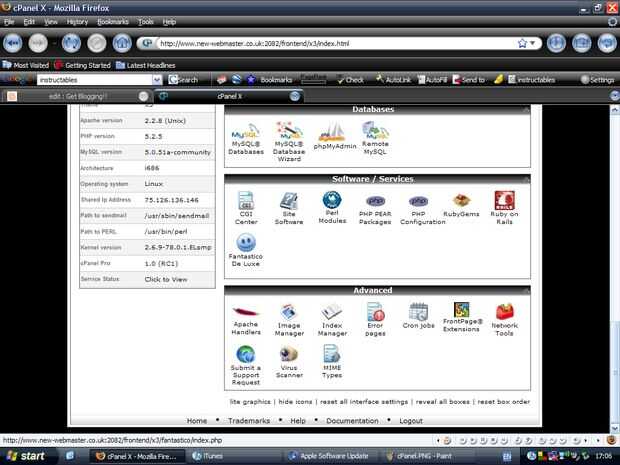
Task: Click the lite graphics link
Action: click(250, 402)
